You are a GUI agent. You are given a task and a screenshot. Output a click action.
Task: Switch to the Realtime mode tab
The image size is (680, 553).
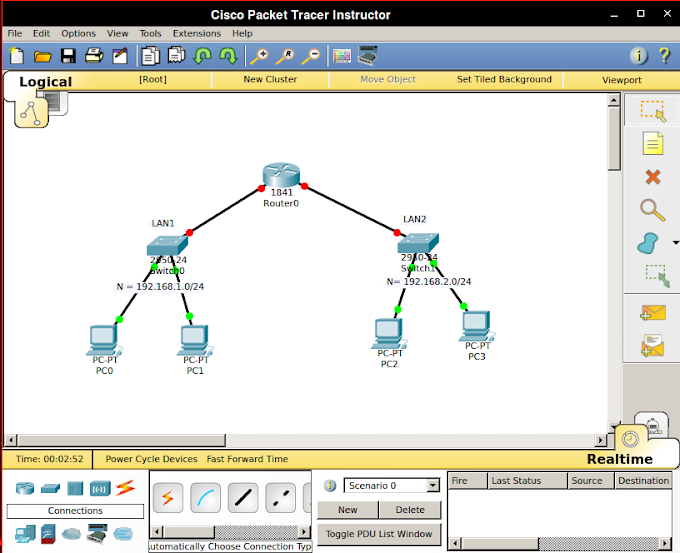click(619, 459)
